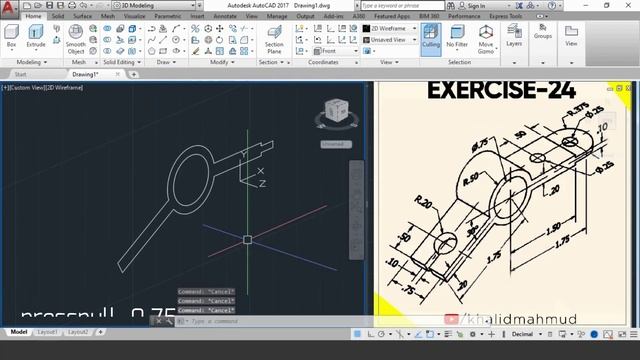Switch to the Start file tab
Image resolution: width=640 pixels, height=360 pixels.
coord(20,74)
